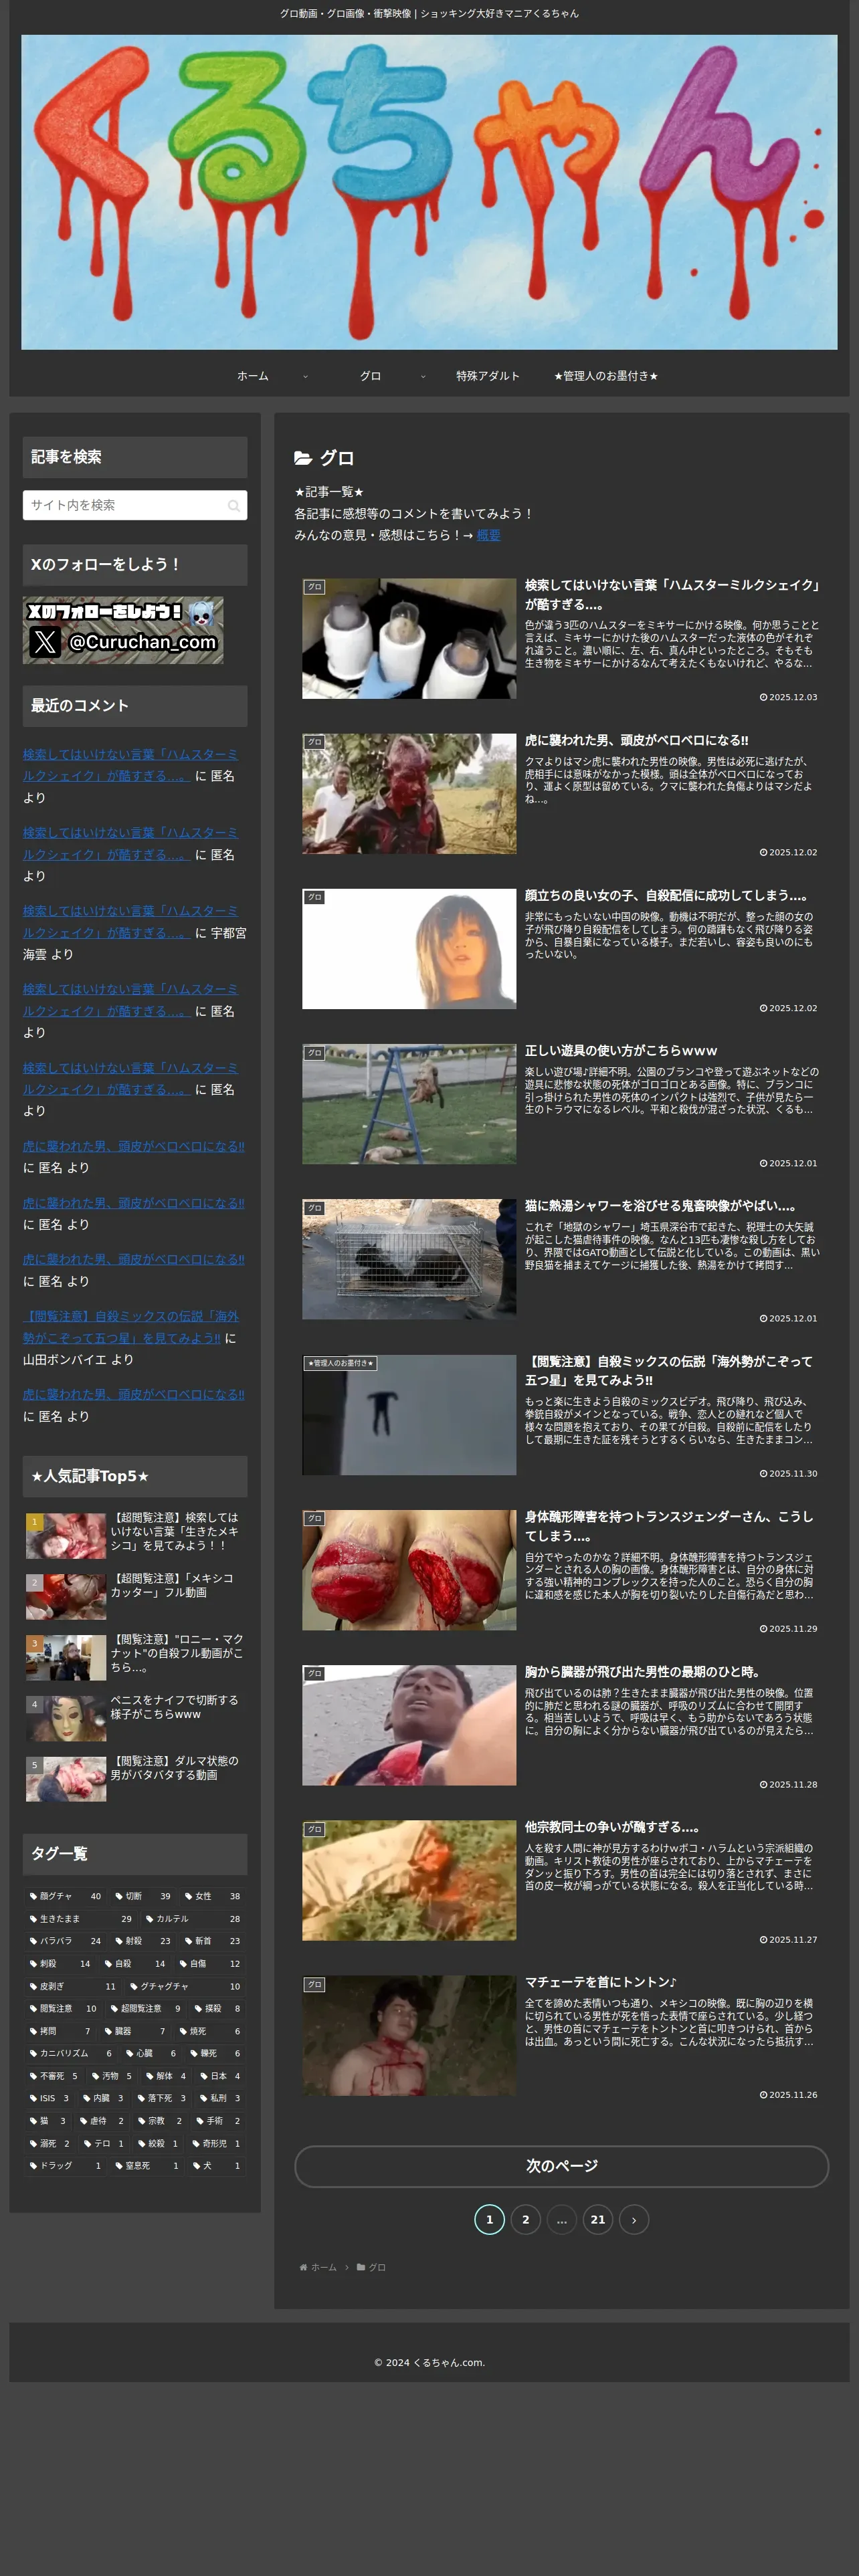Follow the 概要 link
This screenshot has width=859, height=2576.
click(x=489, y=535)
